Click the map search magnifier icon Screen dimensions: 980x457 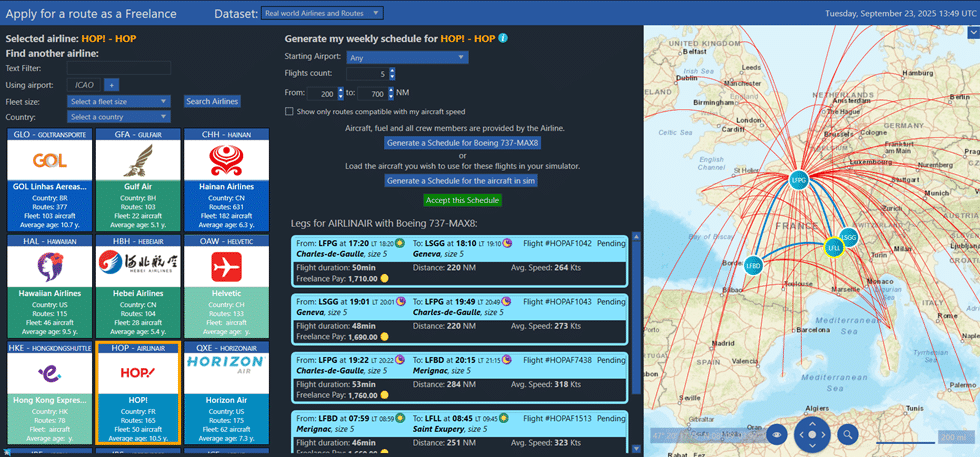pos(847,434)
